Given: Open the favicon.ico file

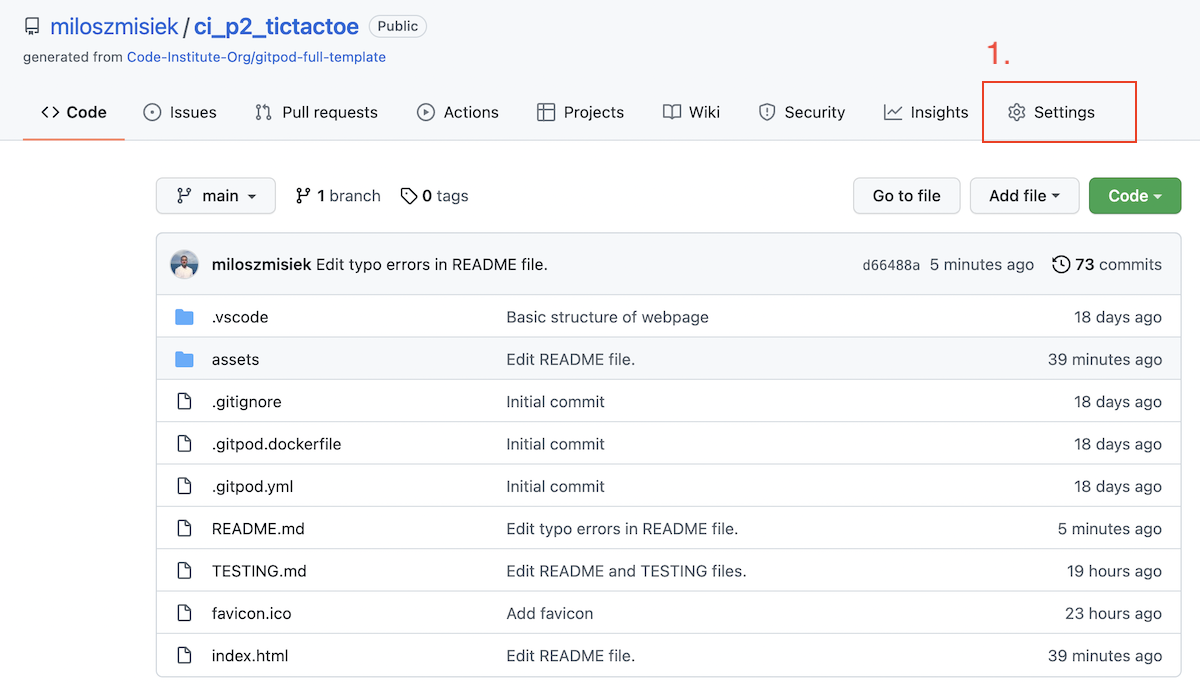Looking at the screenshot, I should pyautogui.click(x=251, y=613).
